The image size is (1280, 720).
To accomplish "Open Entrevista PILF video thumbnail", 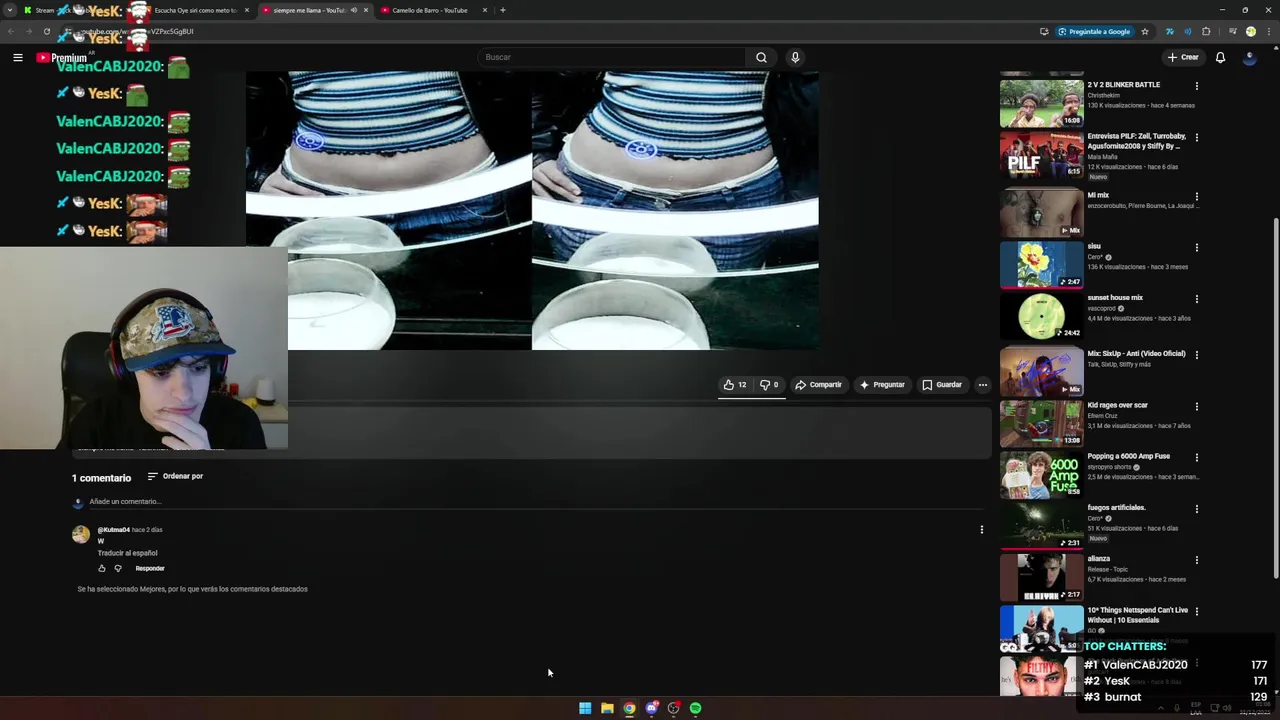I will [x=1041, y=154].
